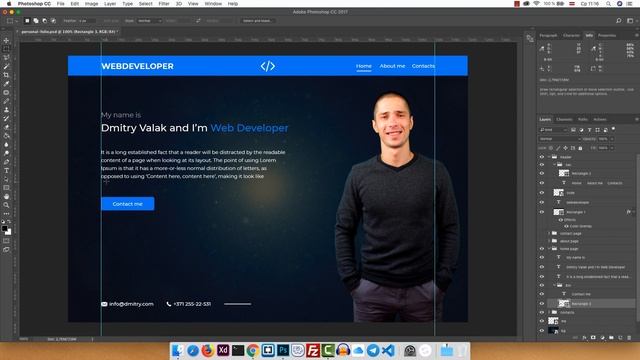This screenshot has height=360, width=640.
Task: Select the Rectangle 3 layer thumbnail
Action: click(564, 303)
